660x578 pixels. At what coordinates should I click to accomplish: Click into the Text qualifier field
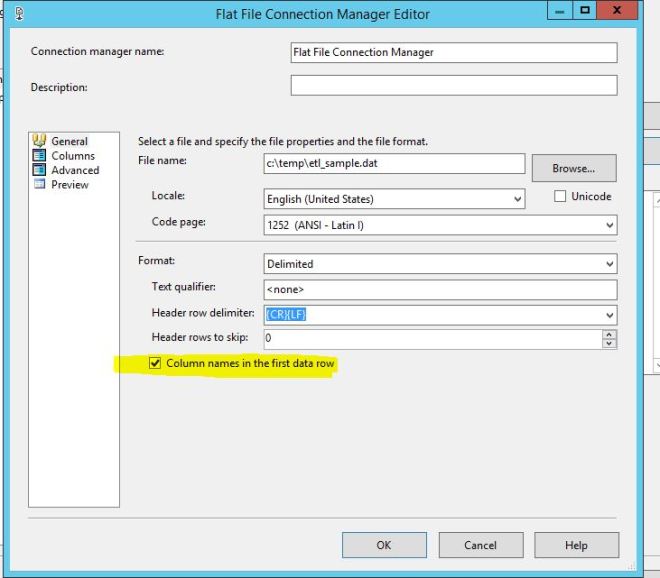[440, 290]
